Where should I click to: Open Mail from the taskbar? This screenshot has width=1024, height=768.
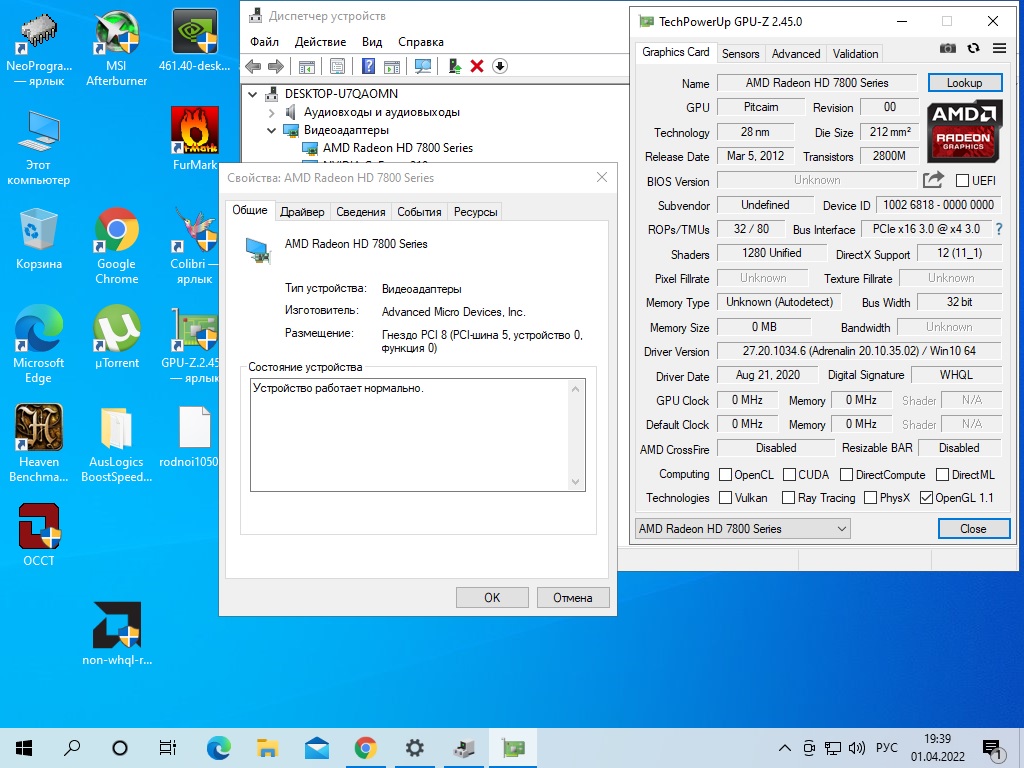click(317, 748)
